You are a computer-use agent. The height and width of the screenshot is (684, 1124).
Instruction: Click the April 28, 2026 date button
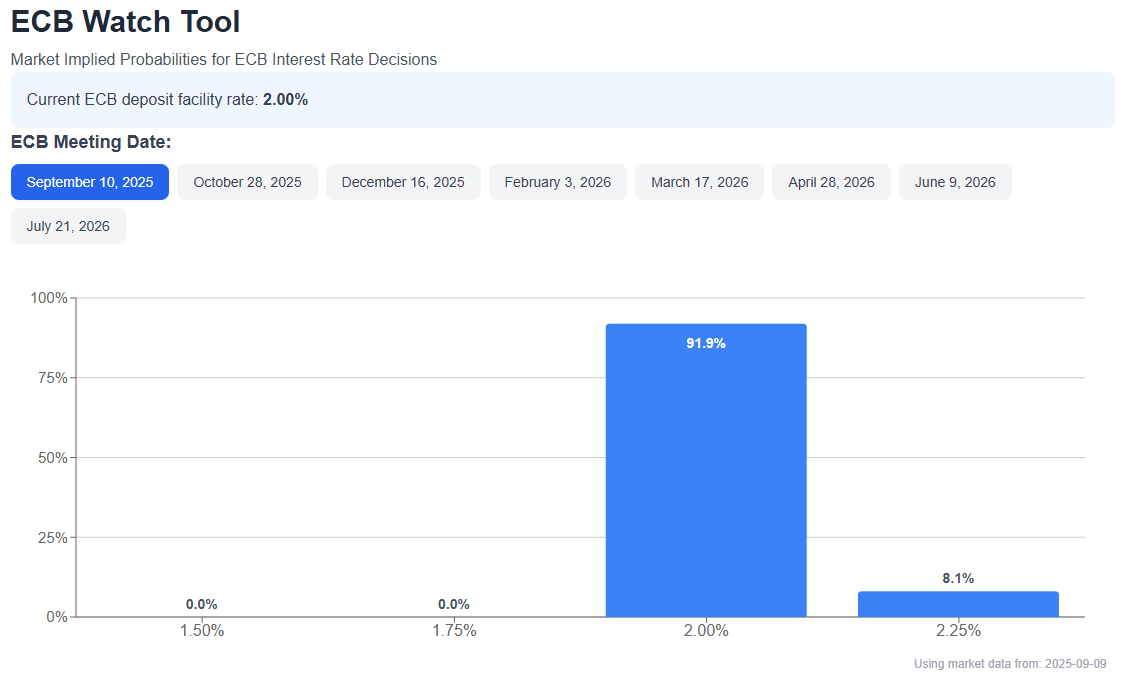(x=831, y=182)
